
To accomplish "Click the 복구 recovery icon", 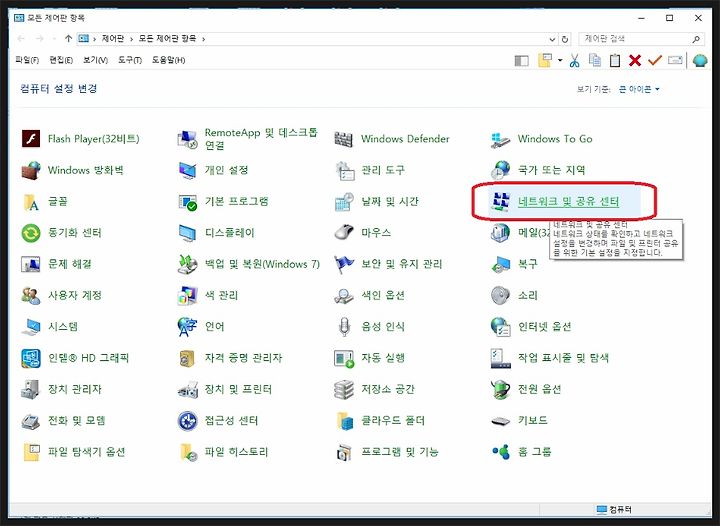I will coord(501,264).
